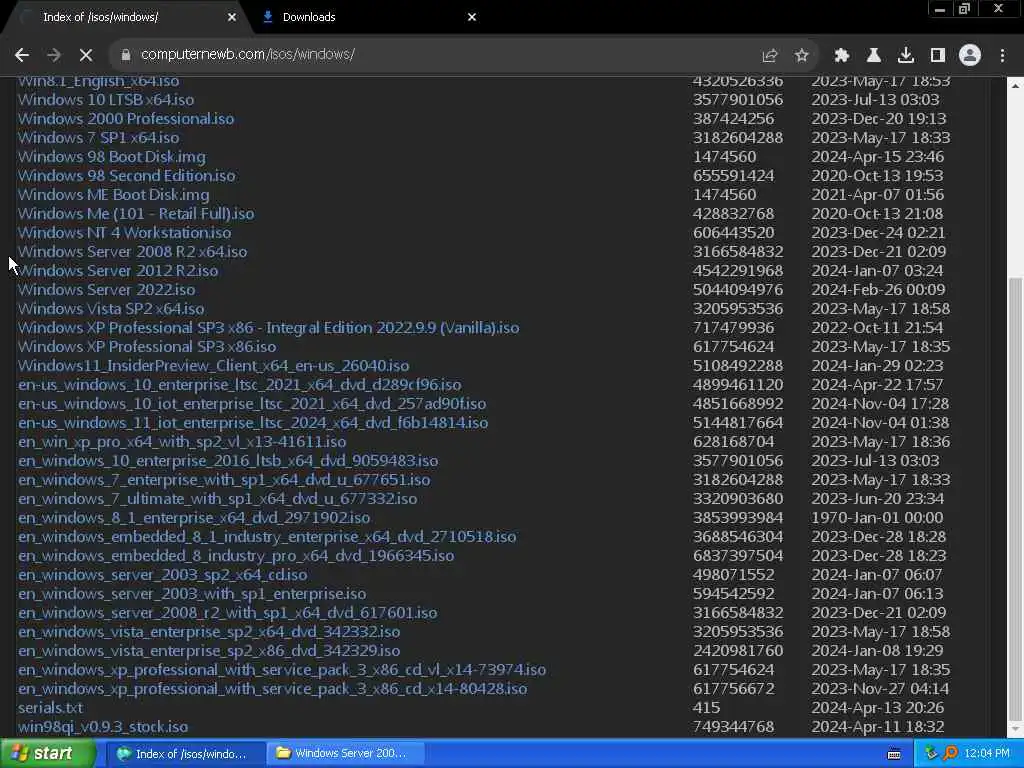
Task: Open Chrome three-dot menu
Action: click(x=1002, y=56)
